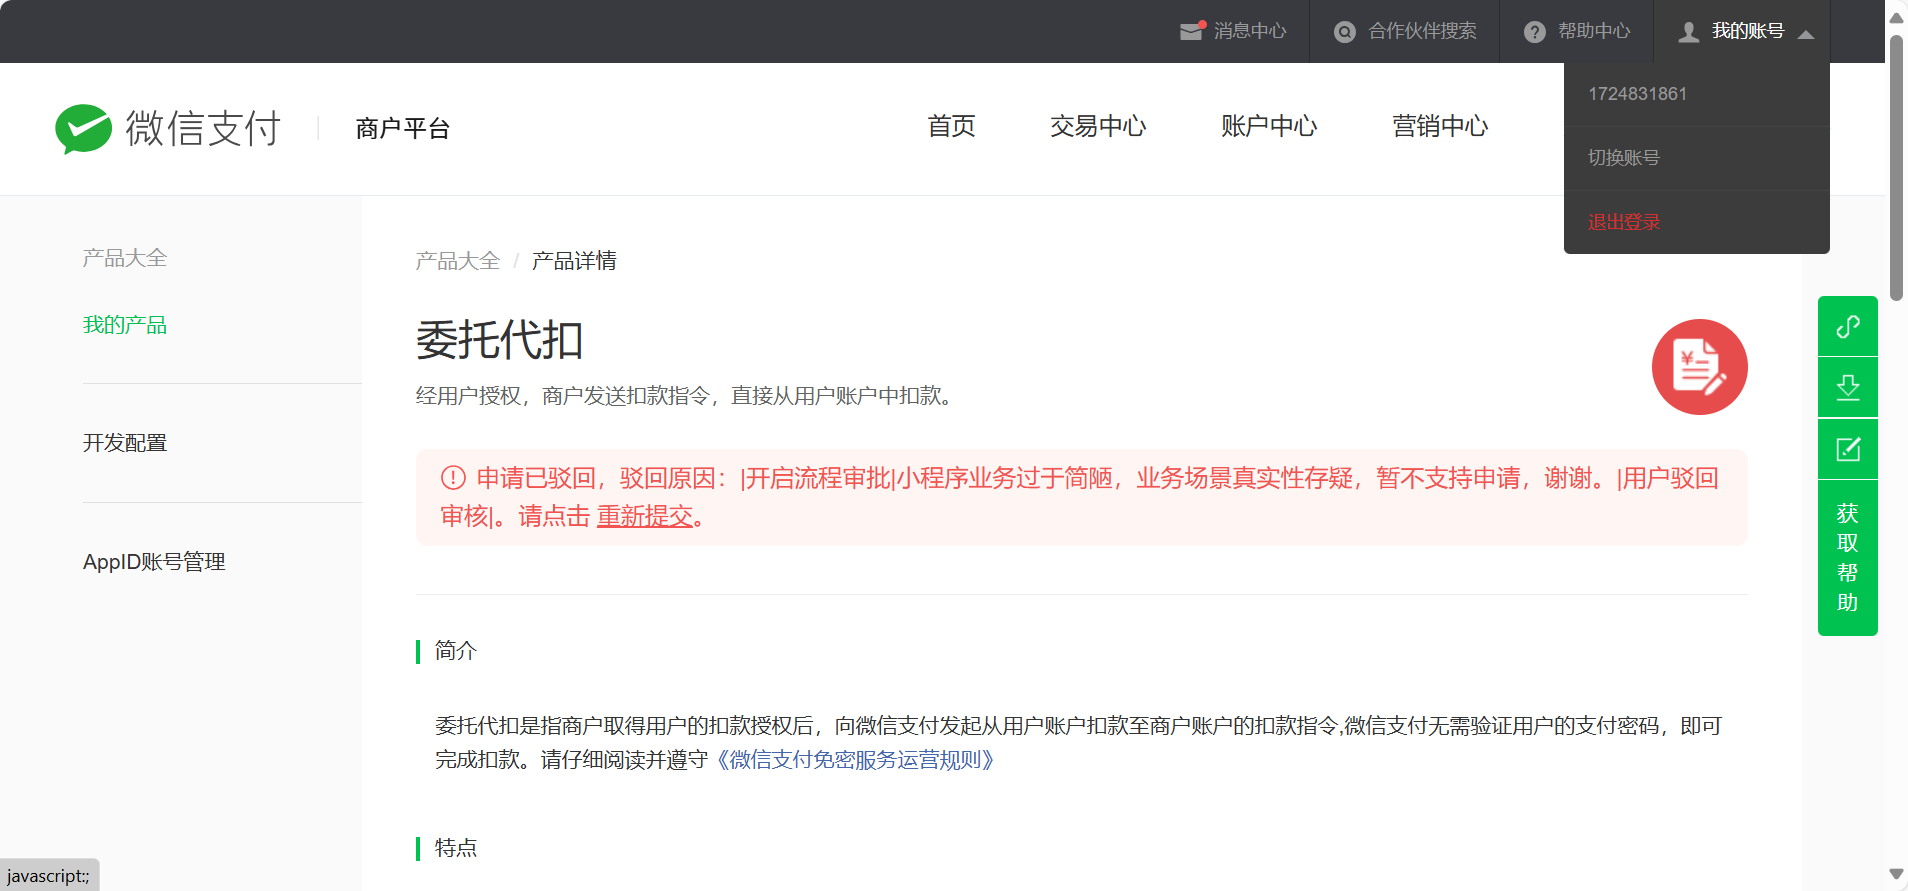Click the rejection warning exclamation icon
The height and width of the screenshot is (891, 1908).
pyautogui.click(x=453, y=478)
